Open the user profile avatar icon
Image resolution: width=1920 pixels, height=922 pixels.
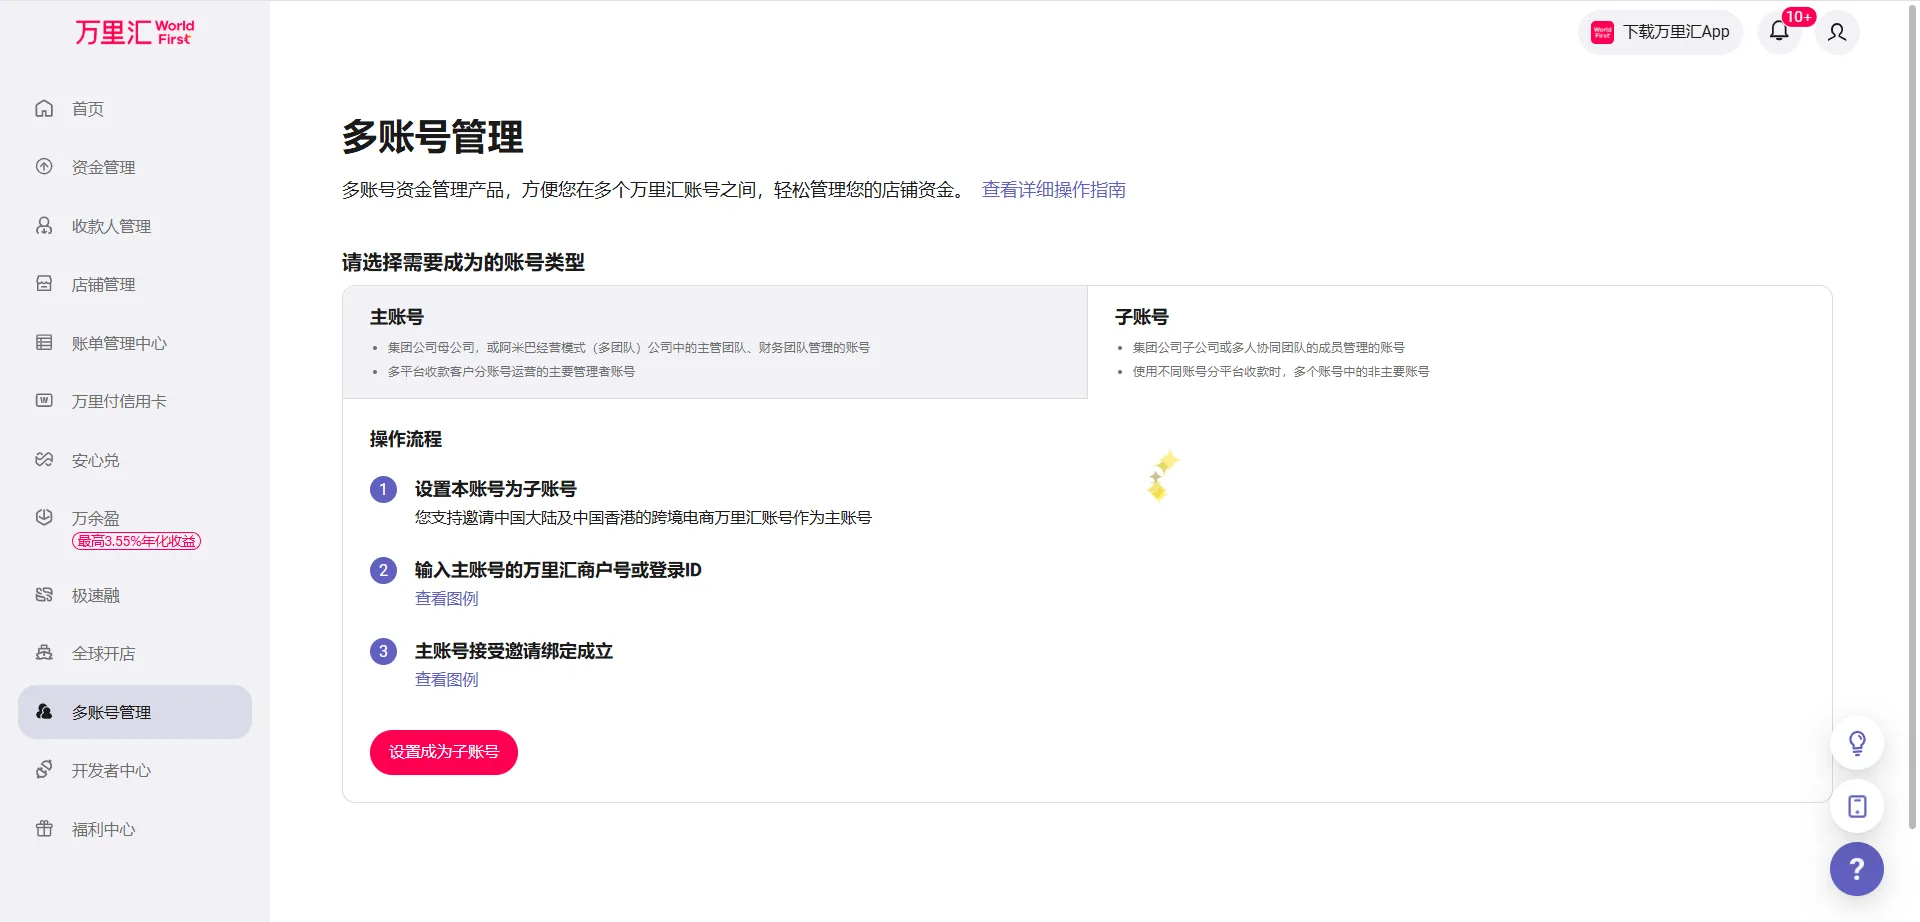pos(1837,32)
